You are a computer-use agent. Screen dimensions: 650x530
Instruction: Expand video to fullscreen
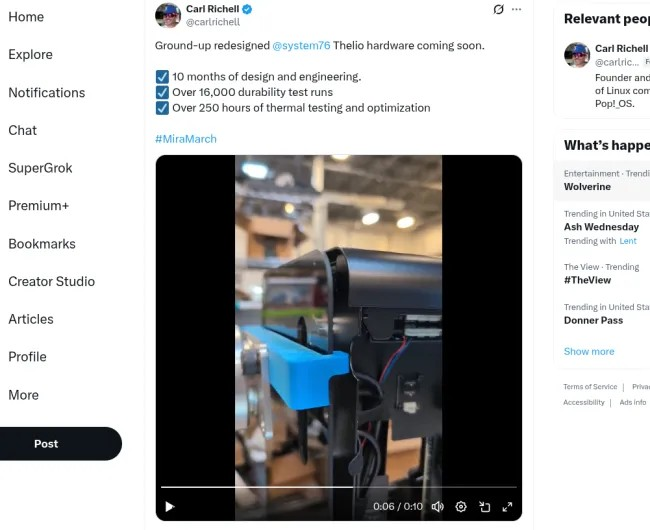[x=507, y=507]
